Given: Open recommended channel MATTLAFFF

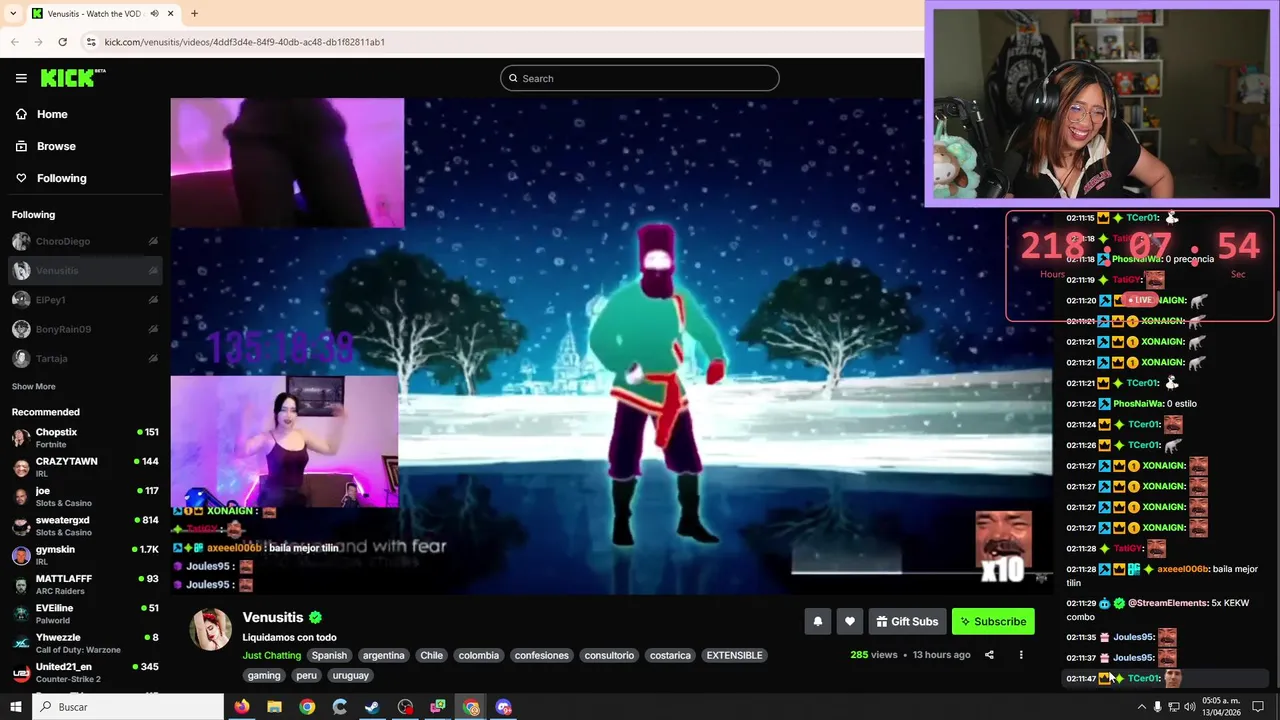Looking at the screenshot, I should coord(84,584).
